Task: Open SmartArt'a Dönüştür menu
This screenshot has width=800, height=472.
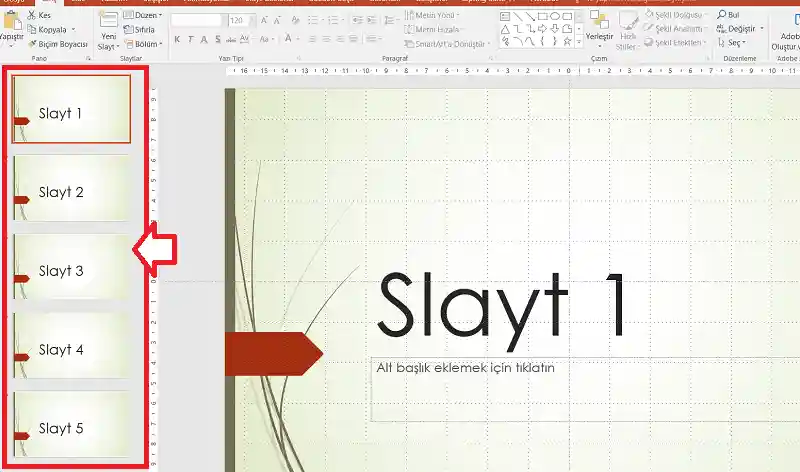Action: [447, 44]
